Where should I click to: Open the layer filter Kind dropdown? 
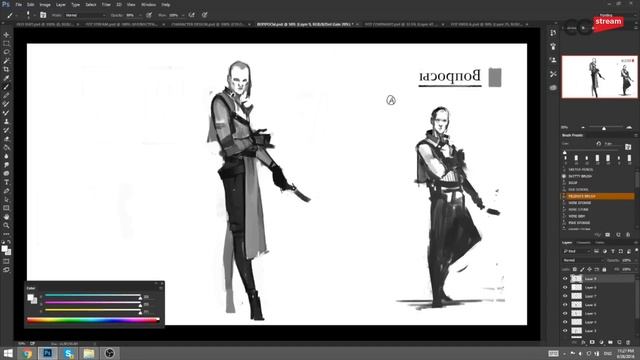click(x=576, y=251)
